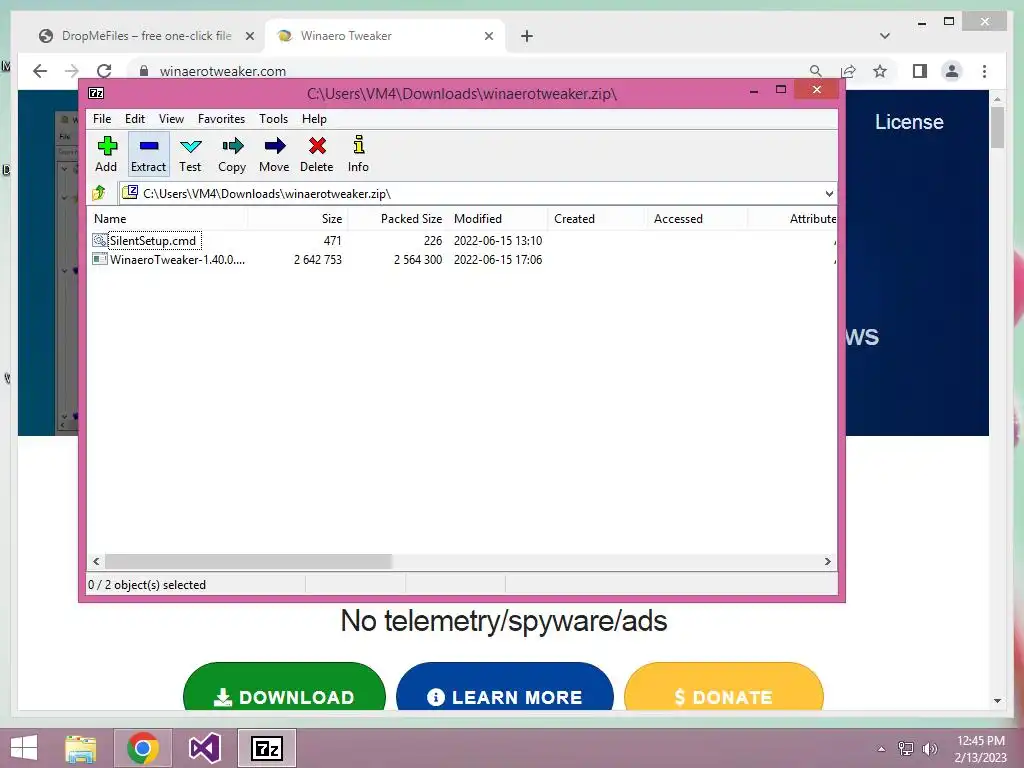Viewport: 1024px width, 768px height.
Task: Toggle Chrome side panel
Action: pos(920,71)
